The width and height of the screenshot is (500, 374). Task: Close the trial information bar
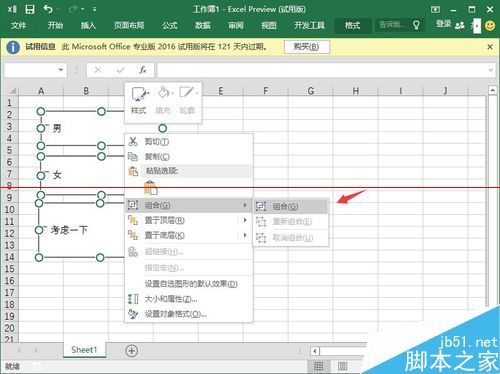pos(490,47)
